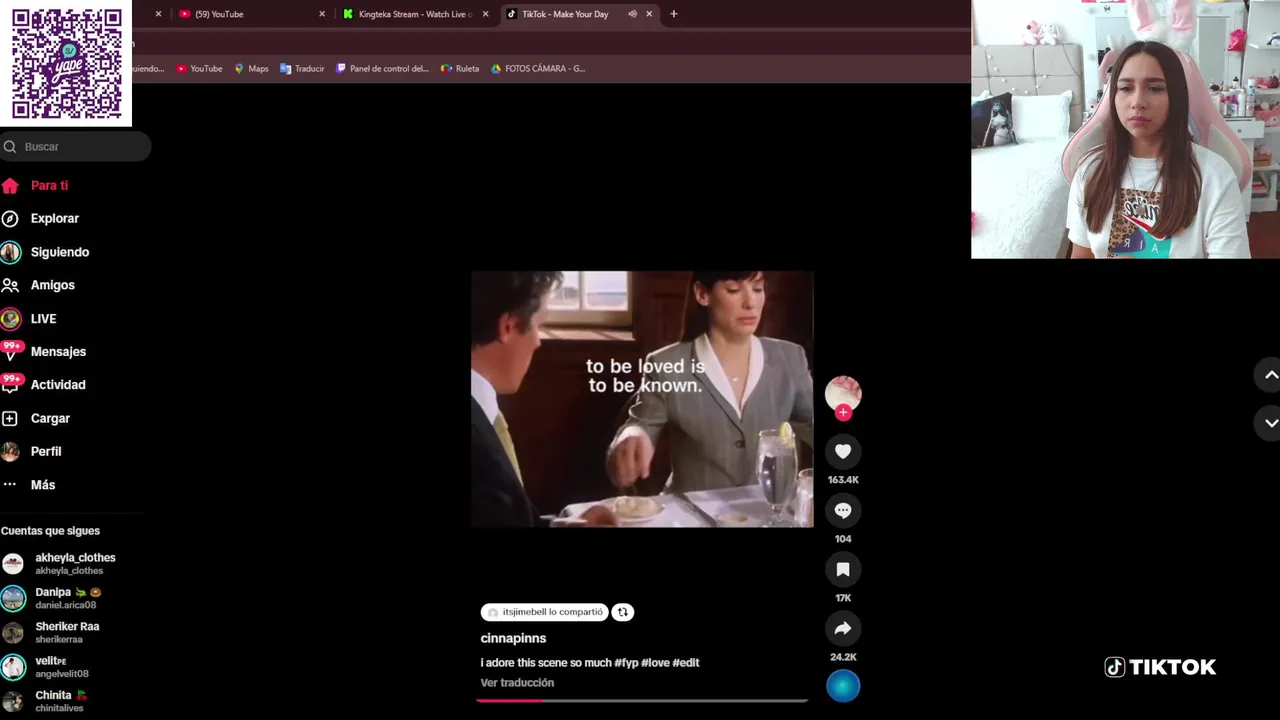Open the comments on the video
Screen dimensions: 1280x720
click(x=843, y=510)
